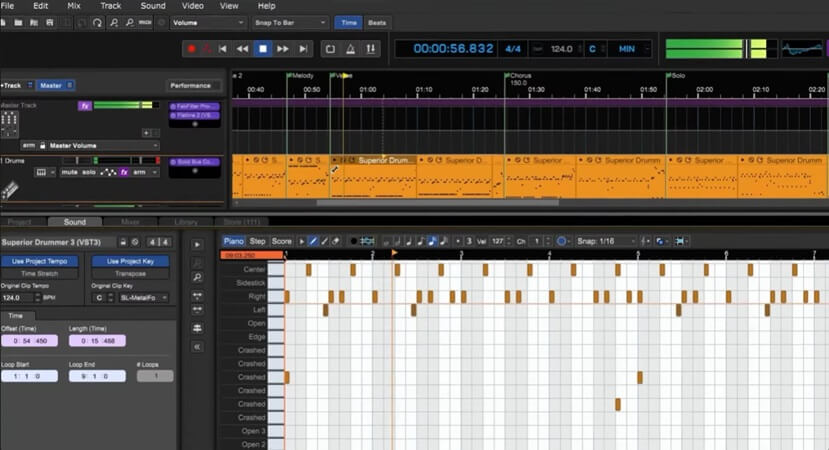Open the Mix menu
Viewport: 829px width, 450px height.
coord(74,6)
